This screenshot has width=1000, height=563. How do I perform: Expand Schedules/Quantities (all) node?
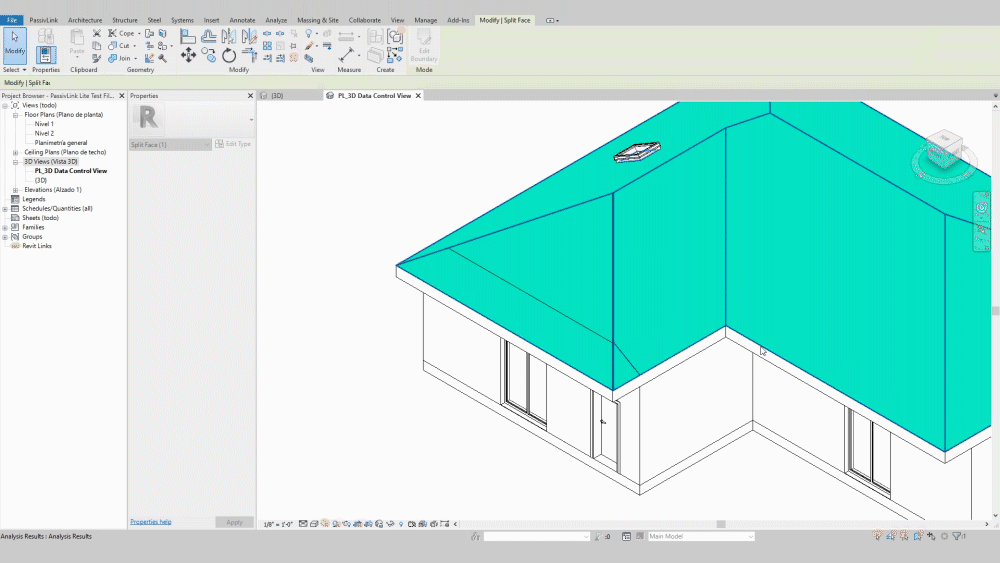[x=5, y=208]
